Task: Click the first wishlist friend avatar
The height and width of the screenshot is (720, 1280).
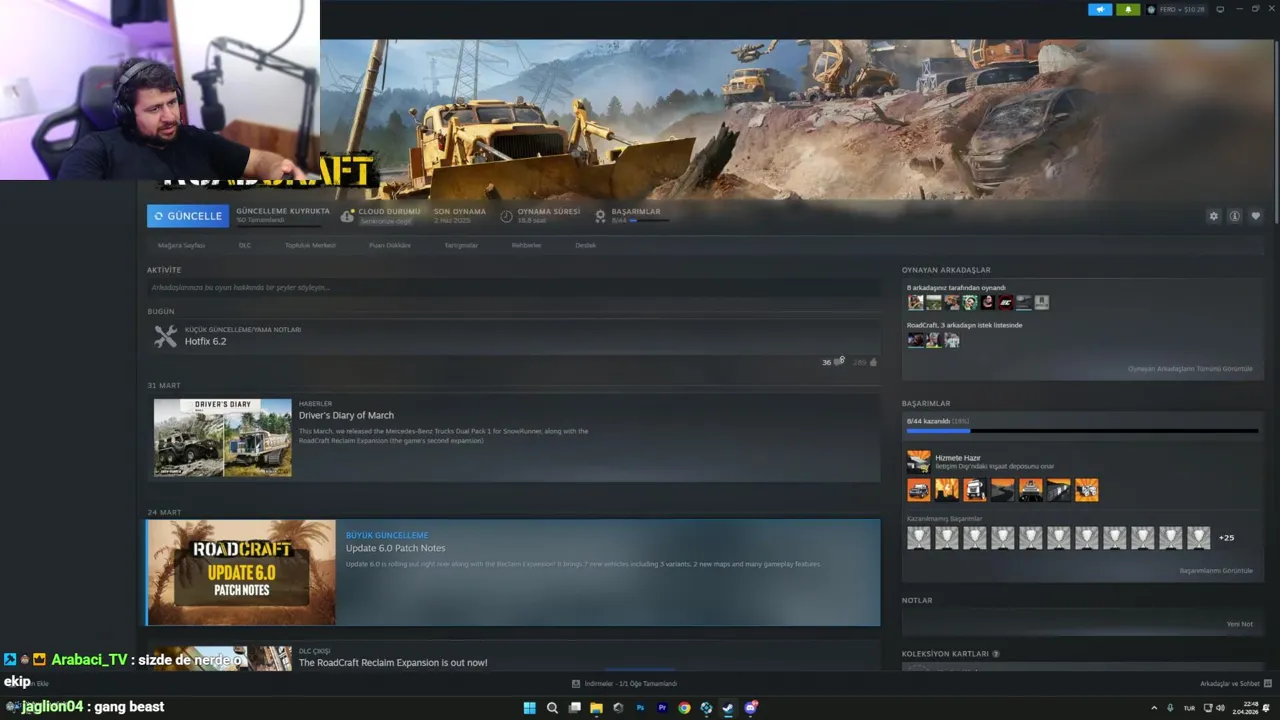Action: pyautogui.click(x=915, y=340)
